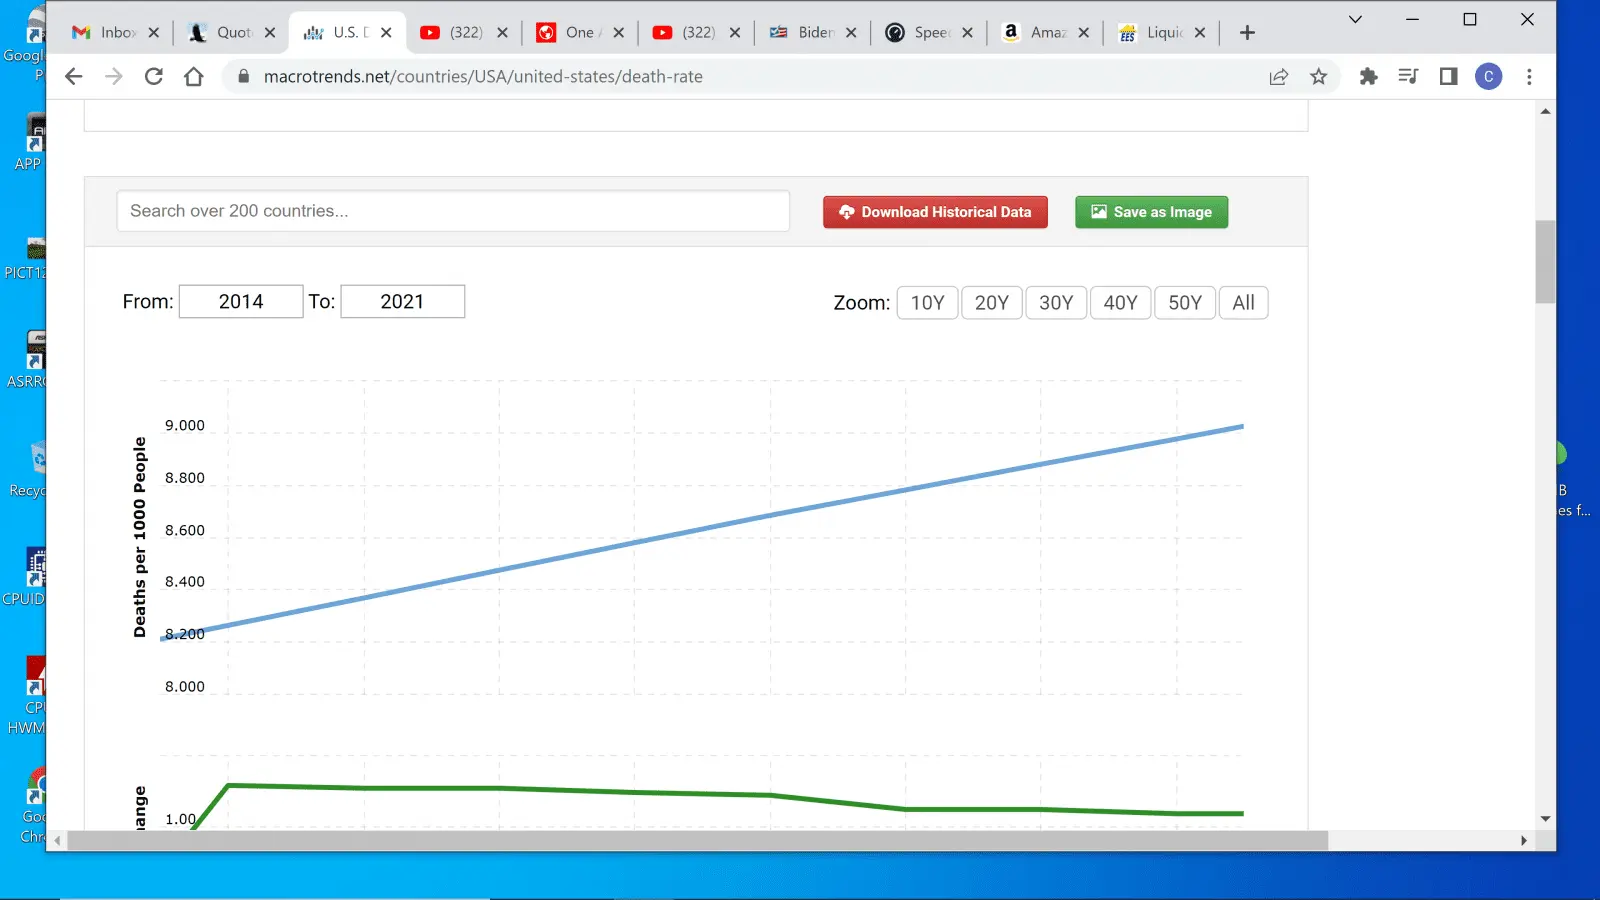Click Download Historical Data button

click(x=935, y=212)
